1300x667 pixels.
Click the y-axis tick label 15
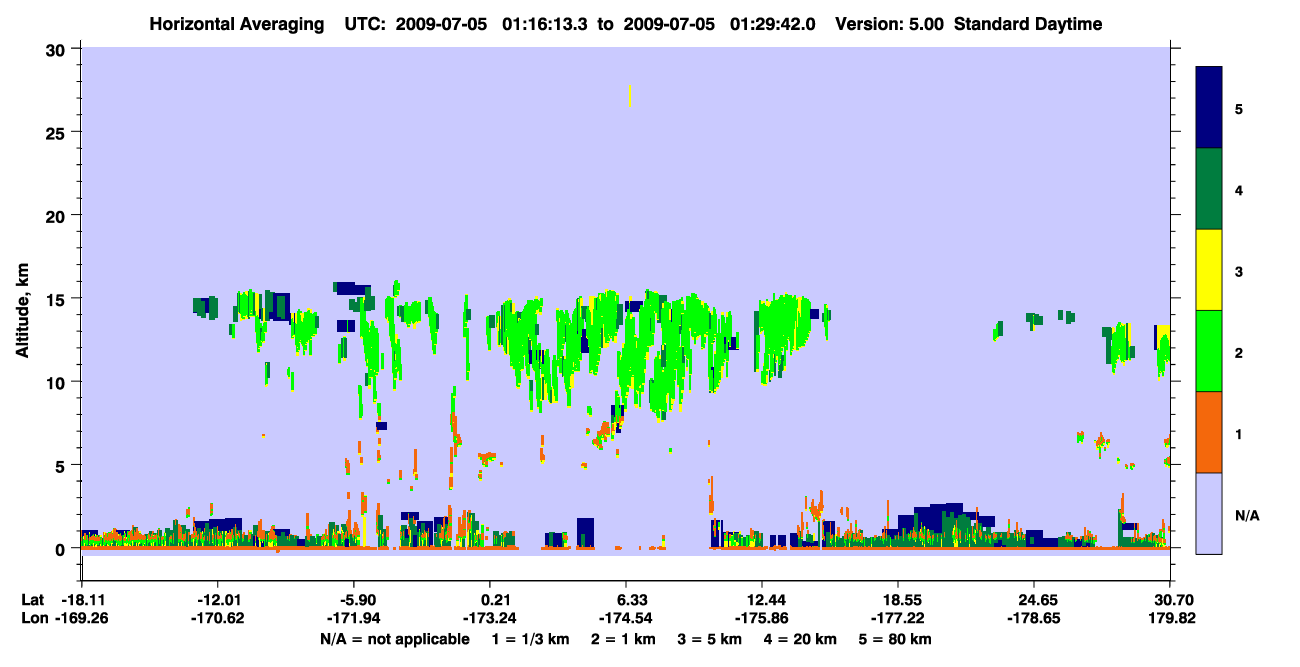point(58,299)
